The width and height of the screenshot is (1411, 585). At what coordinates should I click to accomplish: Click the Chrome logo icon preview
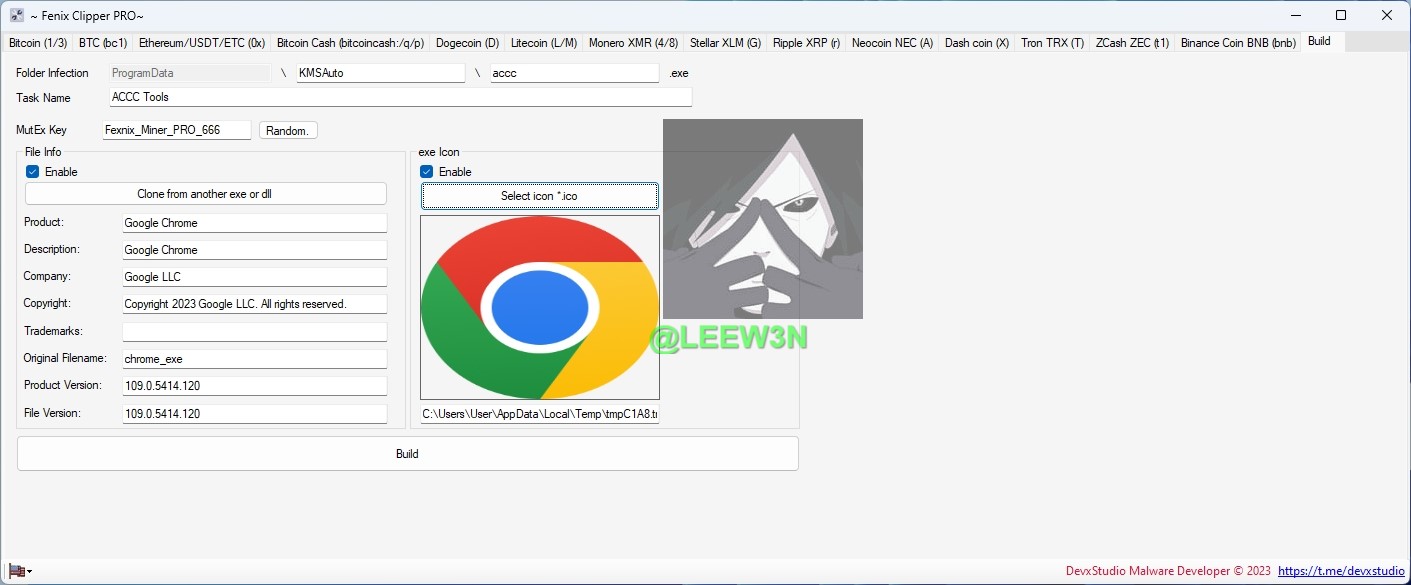539,306
